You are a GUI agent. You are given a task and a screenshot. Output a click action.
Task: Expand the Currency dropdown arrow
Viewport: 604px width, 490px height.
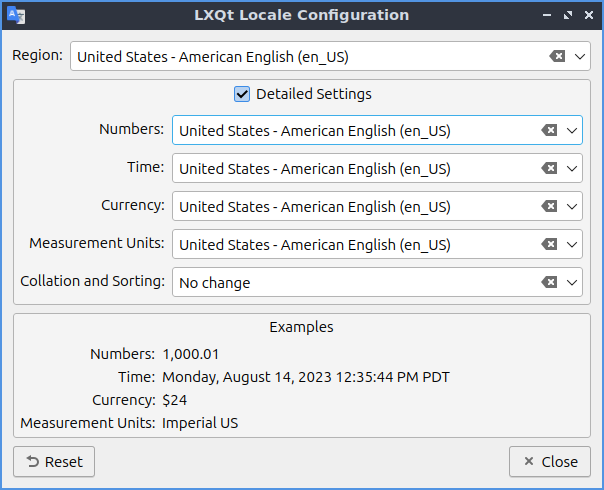572,207
